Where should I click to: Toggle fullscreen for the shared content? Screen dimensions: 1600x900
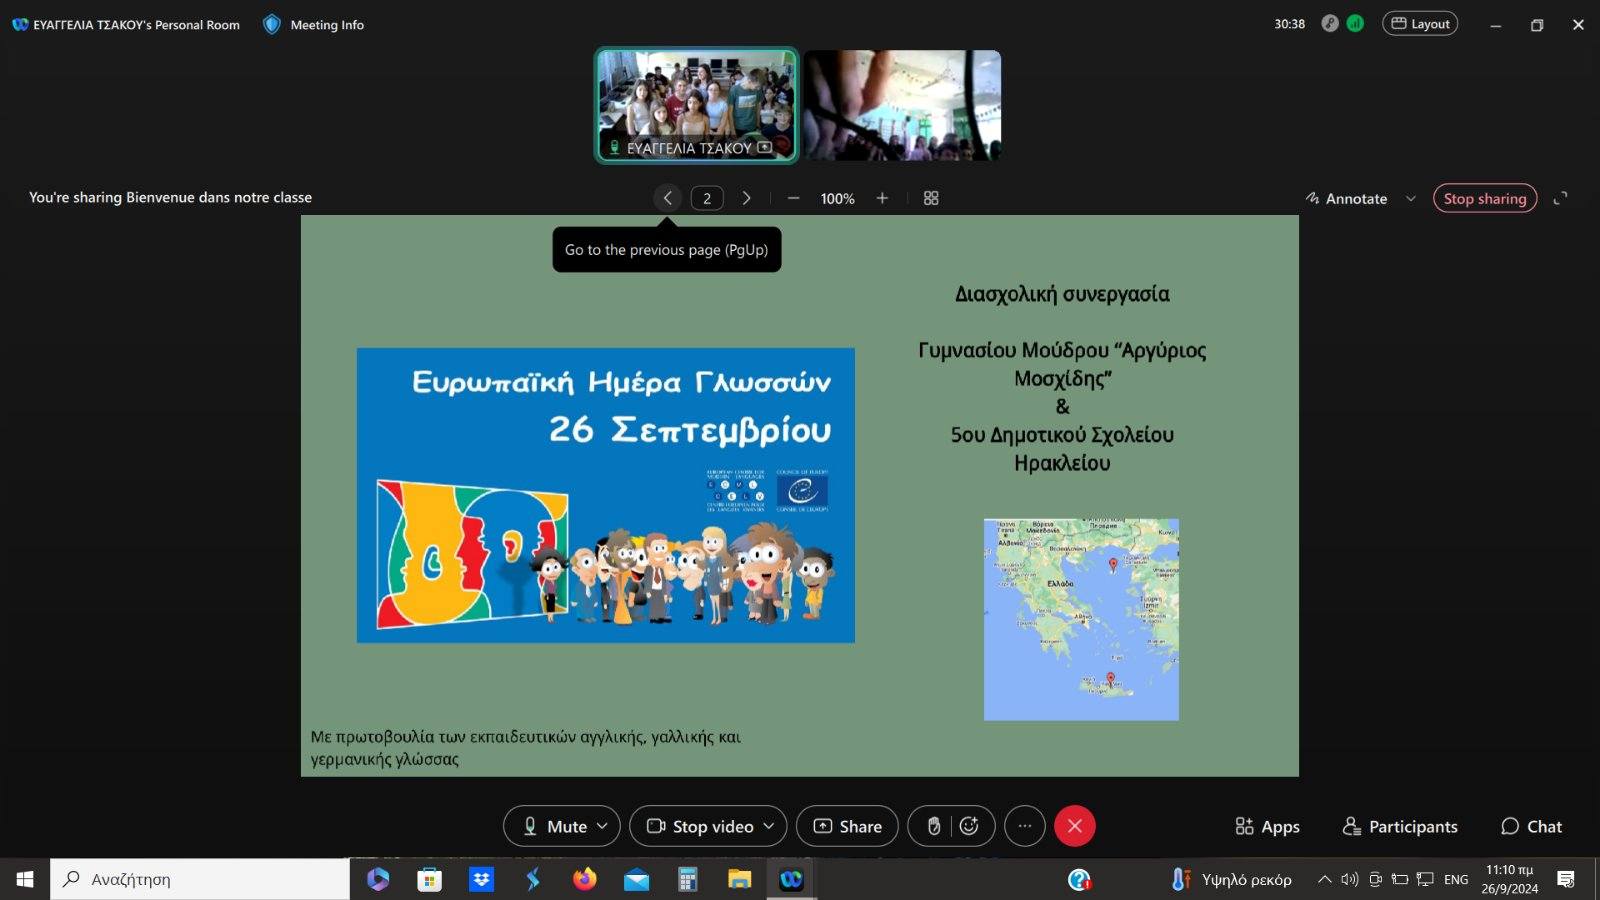[1560, 198]
